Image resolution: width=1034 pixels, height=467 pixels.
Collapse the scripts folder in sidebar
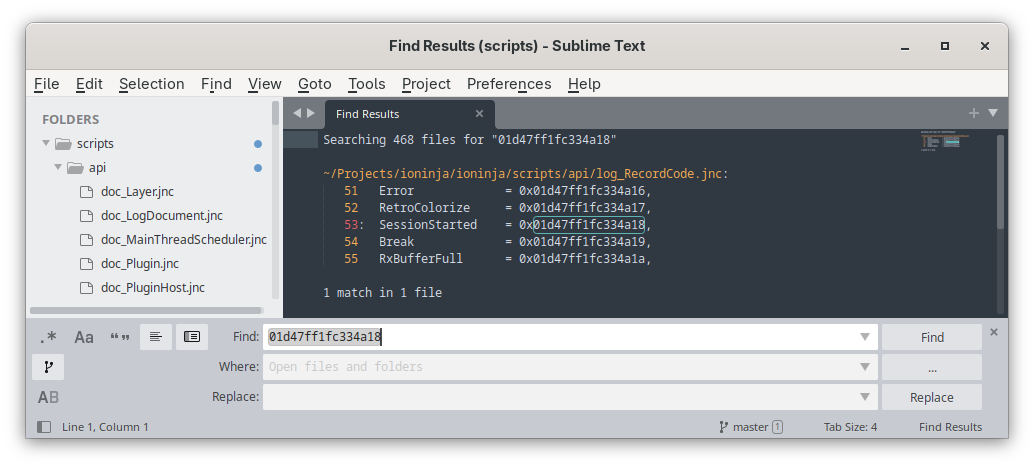click(46, 143)
